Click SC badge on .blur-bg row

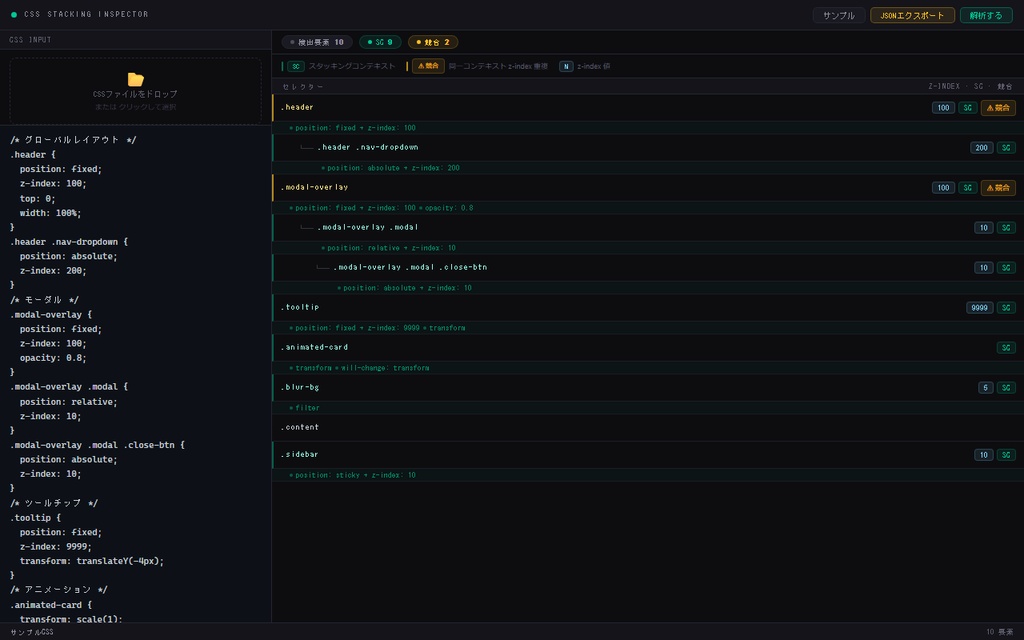(x=1006, y=387)
